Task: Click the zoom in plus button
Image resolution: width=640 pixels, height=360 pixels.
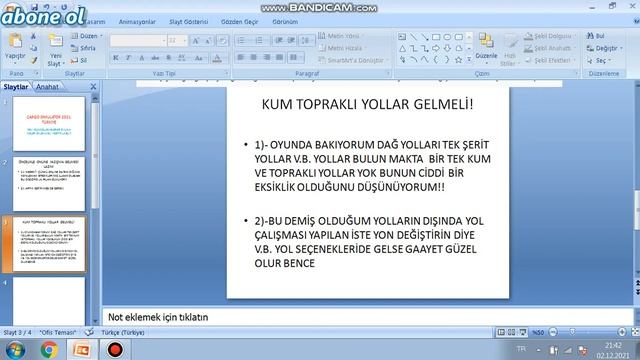Action: coord(622,332)
